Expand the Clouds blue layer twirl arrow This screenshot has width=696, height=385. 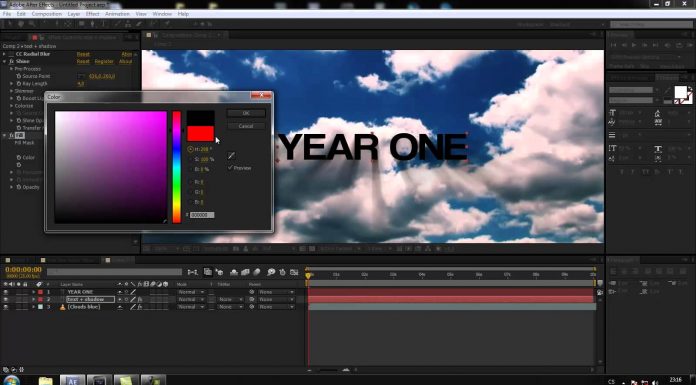tap(33, 307)
